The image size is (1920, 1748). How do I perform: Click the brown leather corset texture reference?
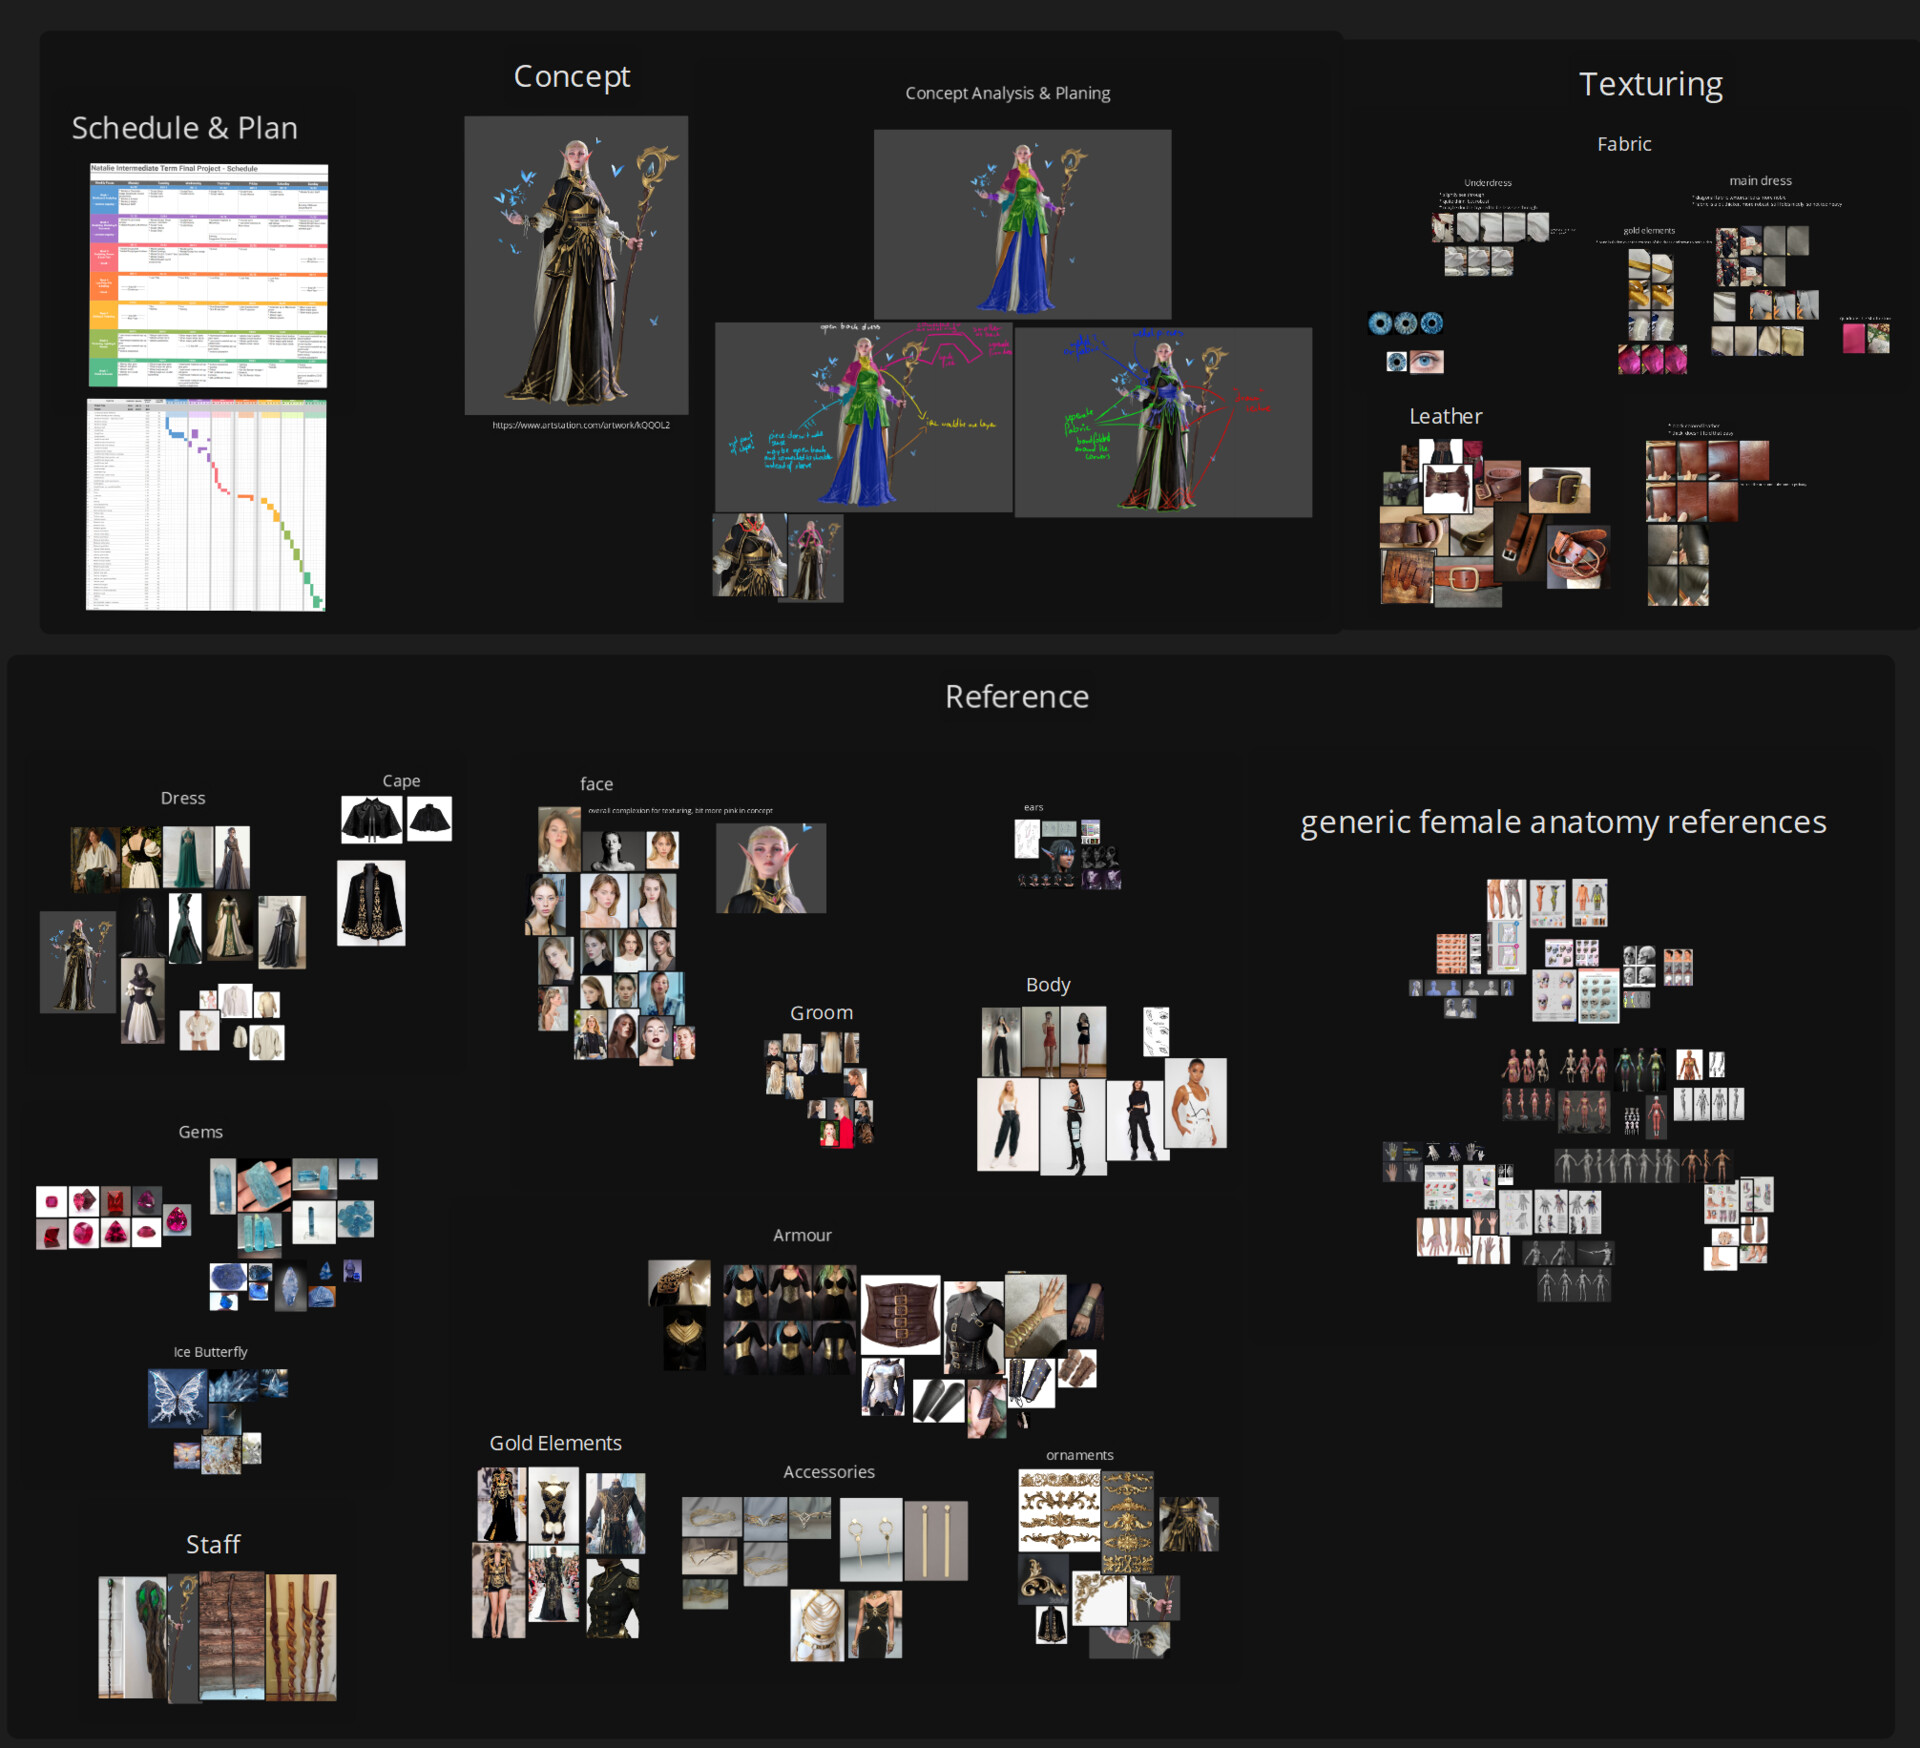tap(1447, 487)
